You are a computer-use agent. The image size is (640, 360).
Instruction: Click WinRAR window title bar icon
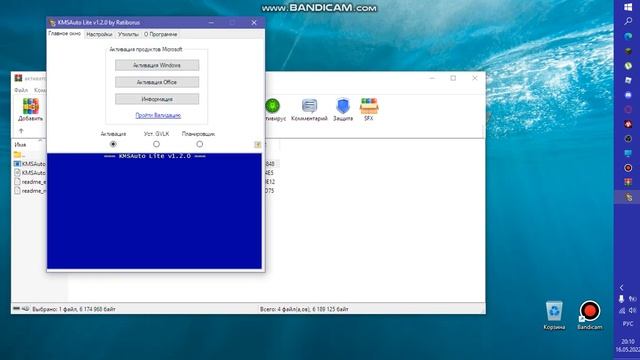point(18,78)
